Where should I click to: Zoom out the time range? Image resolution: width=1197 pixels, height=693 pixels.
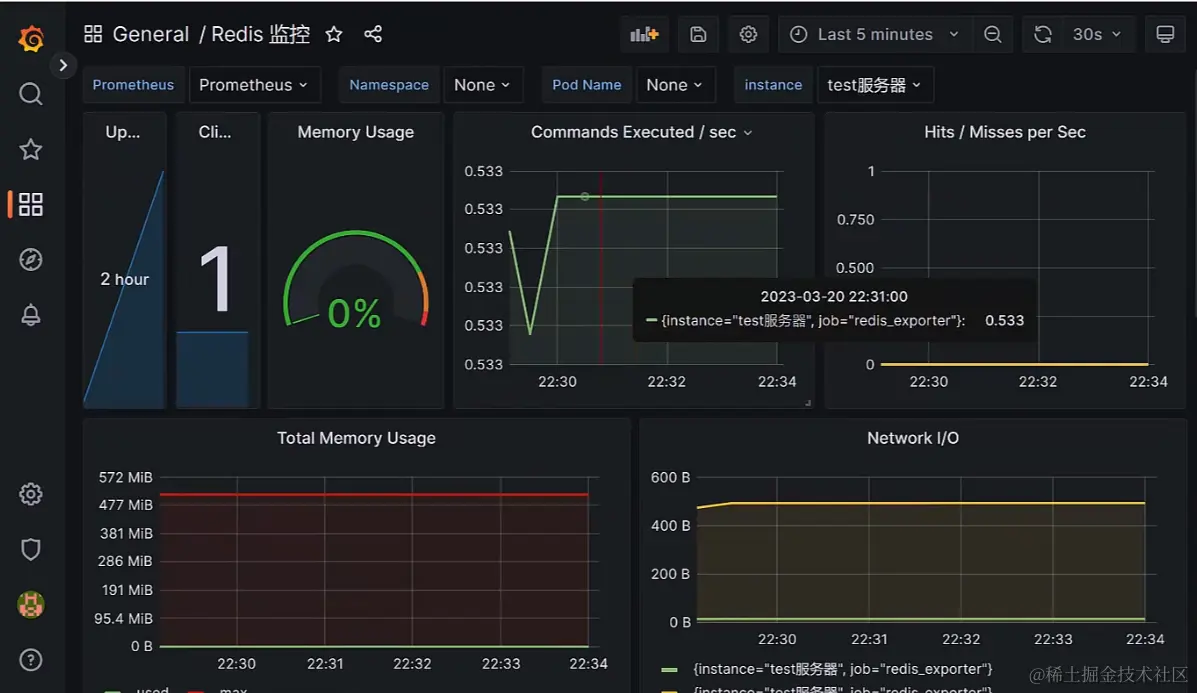click(x=992, y=34)
